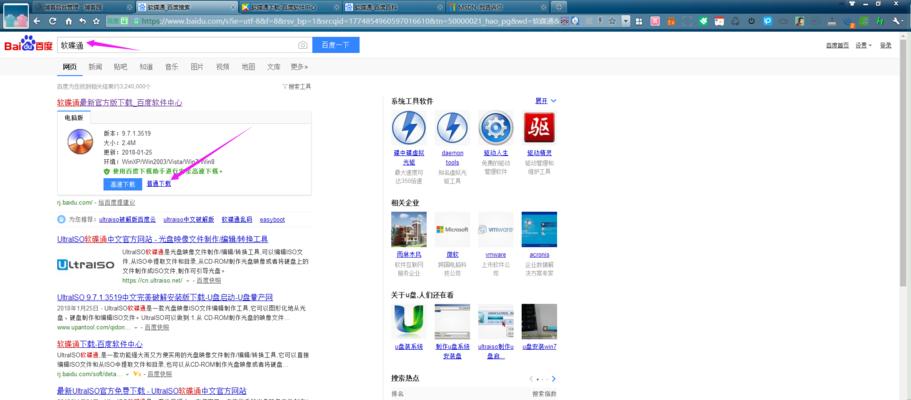Switch to the MSDN browser tab

[497, 7]
